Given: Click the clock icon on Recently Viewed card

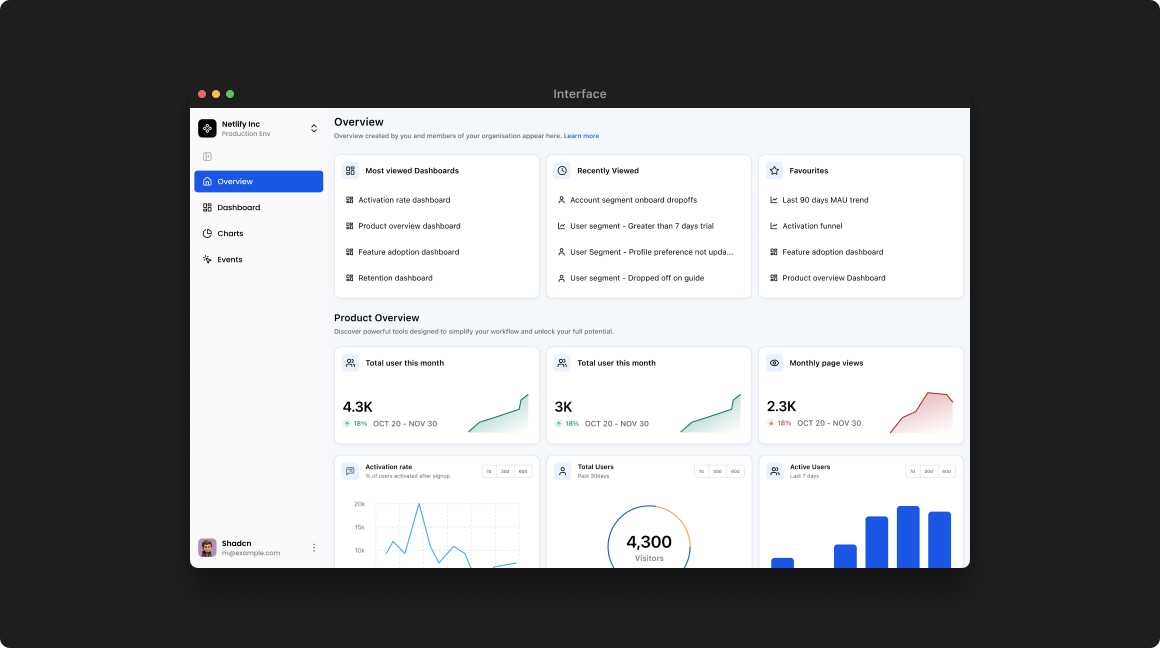Looking at the screenshot, I should [x=560, y=170].
